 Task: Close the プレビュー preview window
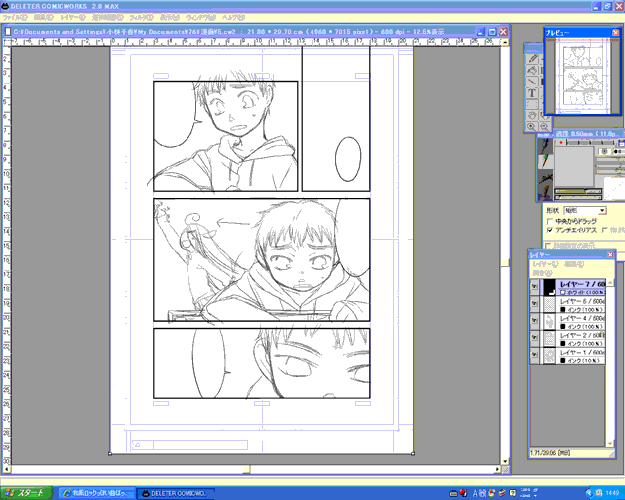coord(616,33)
